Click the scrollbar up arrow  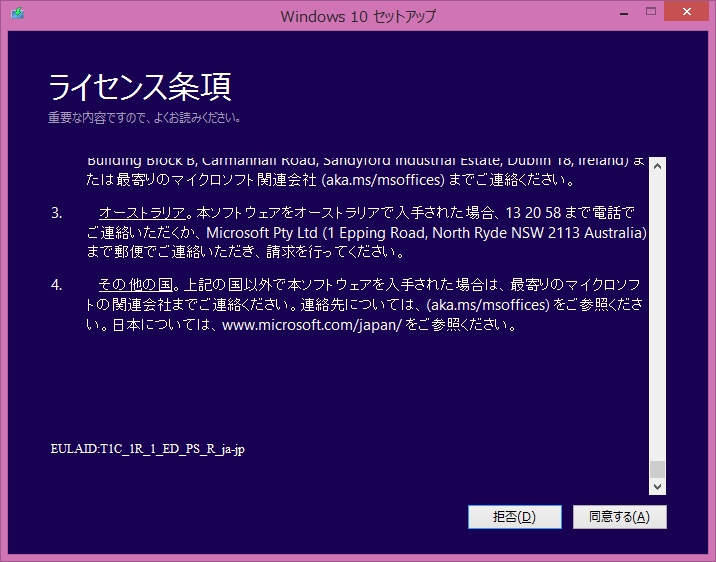[x=658, y=166]
